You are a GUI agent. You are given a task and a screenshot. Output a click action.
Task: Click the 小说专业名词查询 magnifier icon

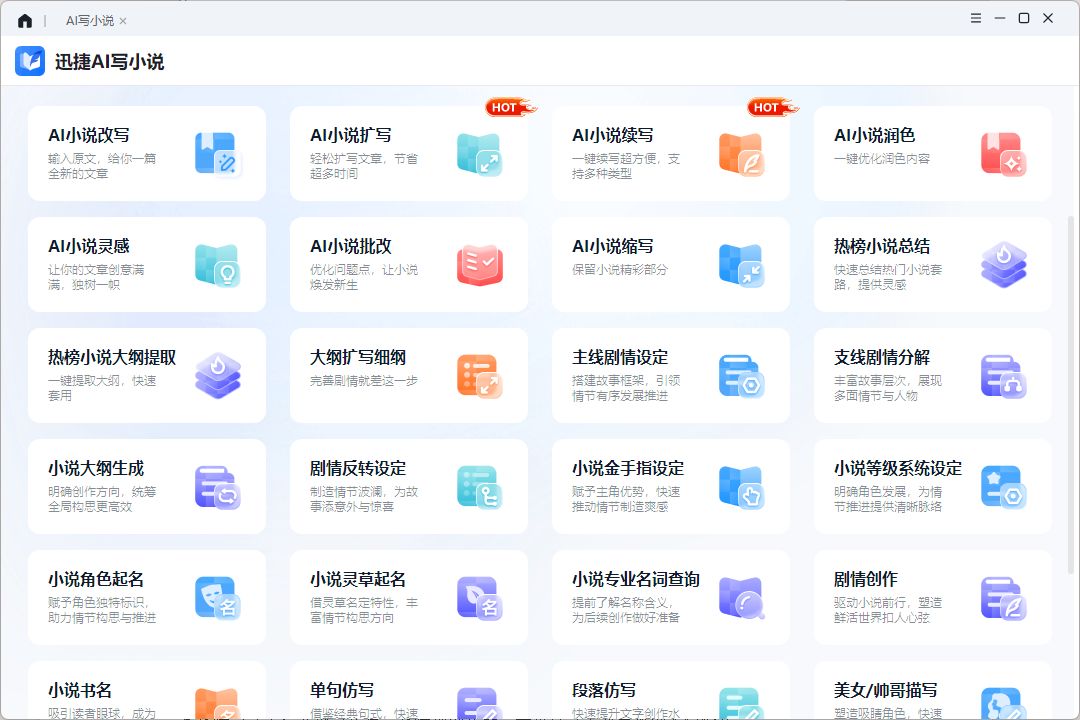tap(741, 597)
